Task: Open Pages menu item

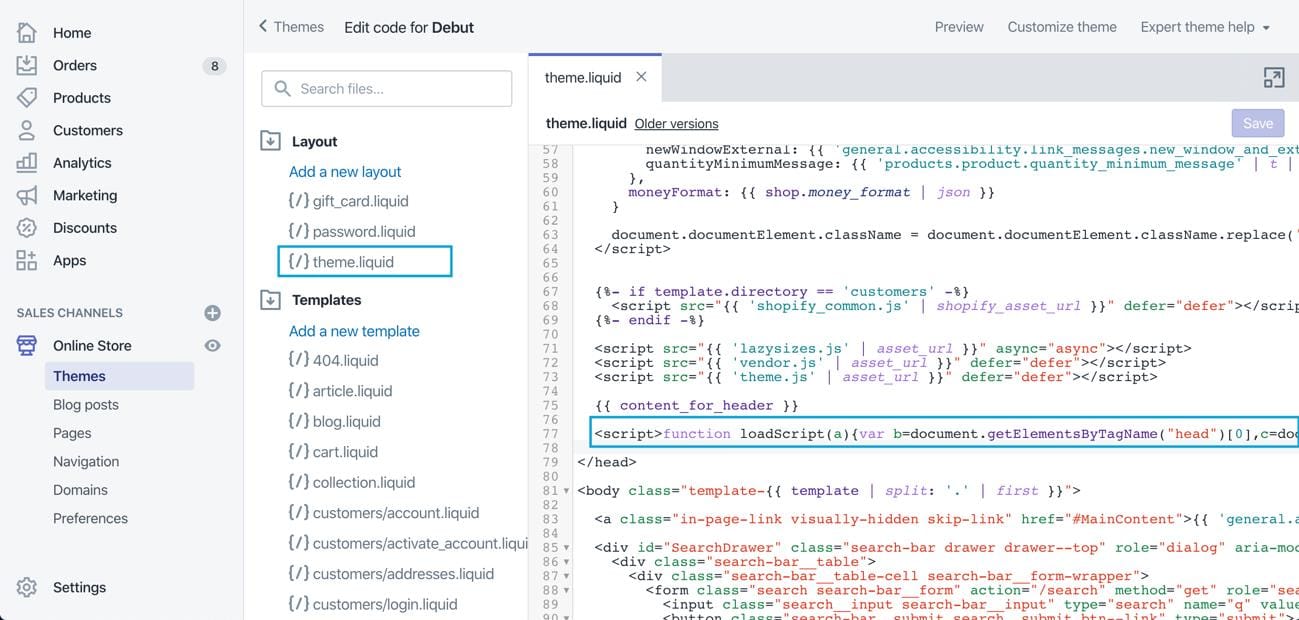Action: 72,433
